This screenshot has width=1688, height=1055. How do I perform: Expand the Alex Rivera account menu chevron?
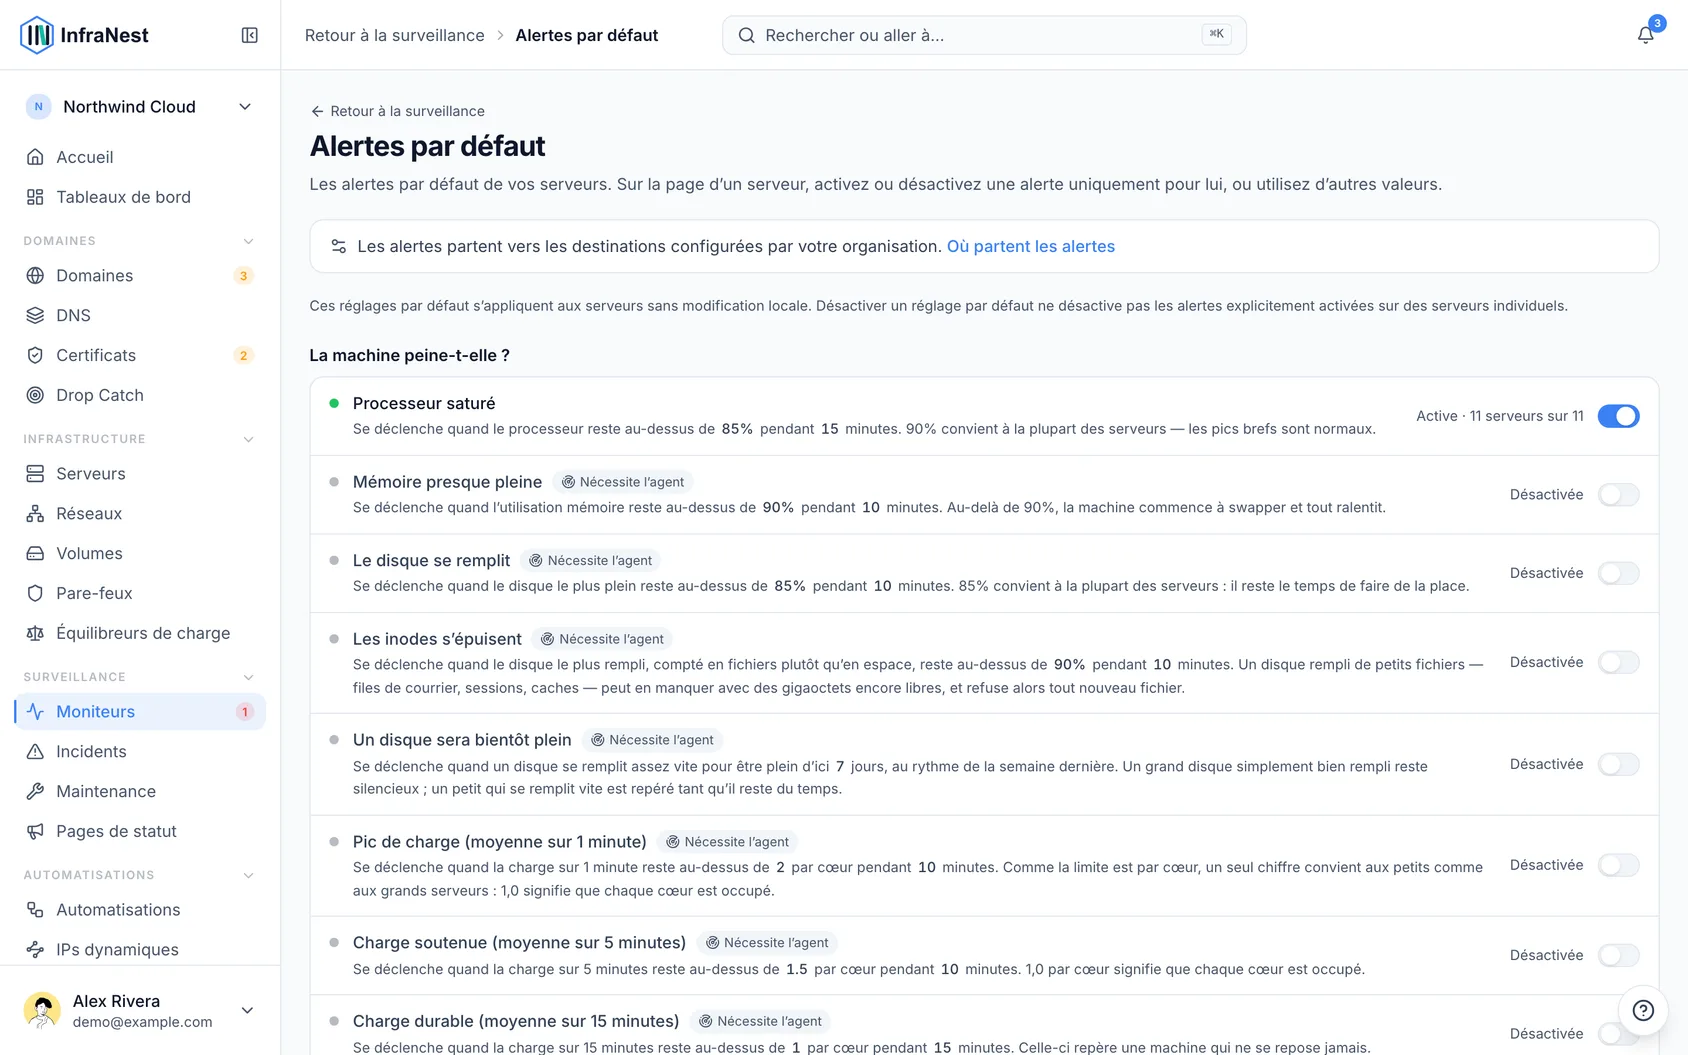click(247, 1010)
